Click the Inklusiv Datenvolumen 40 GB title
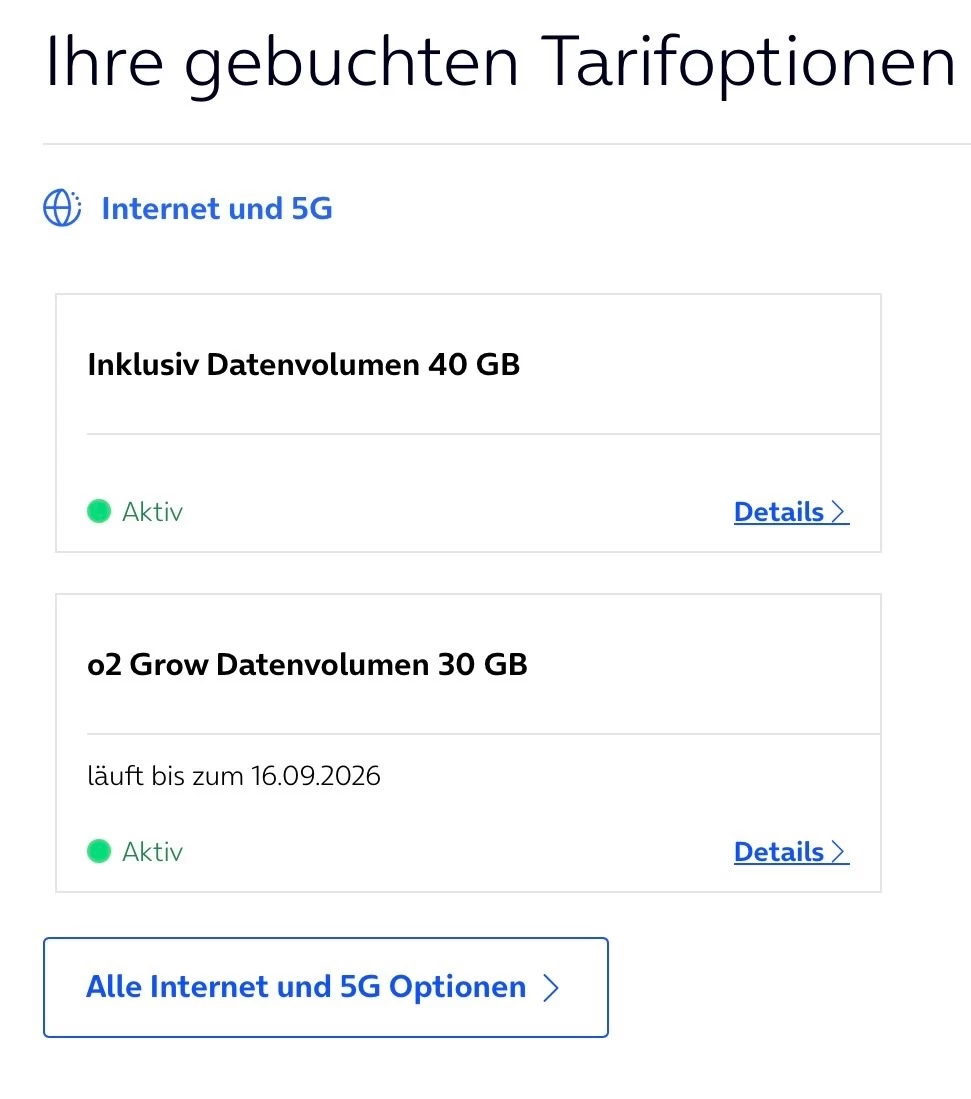This screenshot has width=971, height=1099. pyautogui.click(x=304, y=364)
